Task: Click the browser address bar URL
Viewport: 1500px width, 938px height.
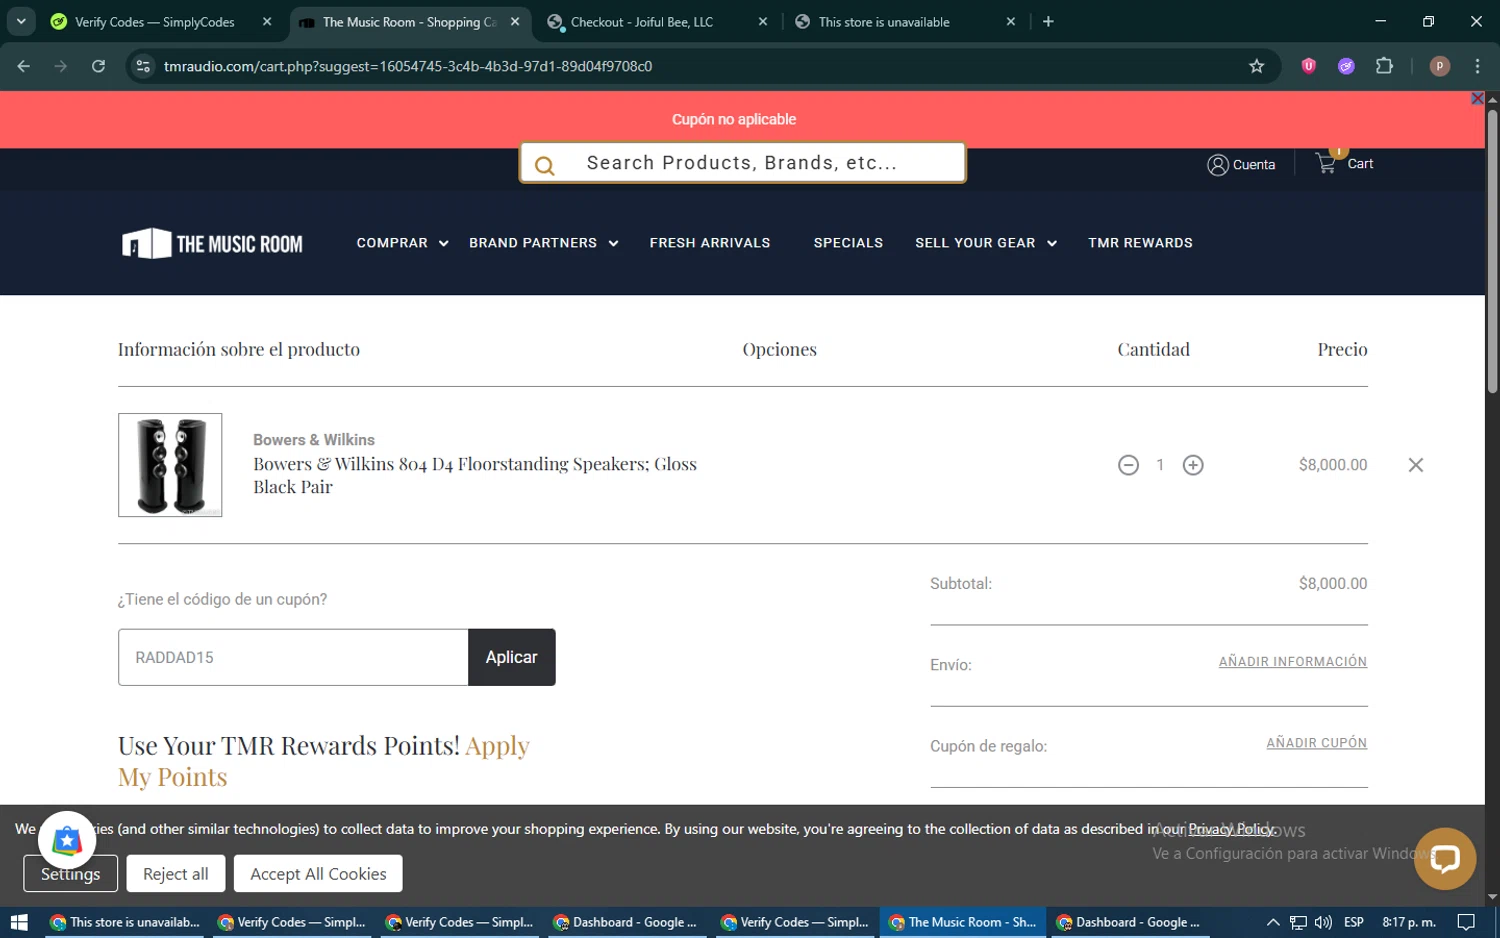Action: pos(408,66)
